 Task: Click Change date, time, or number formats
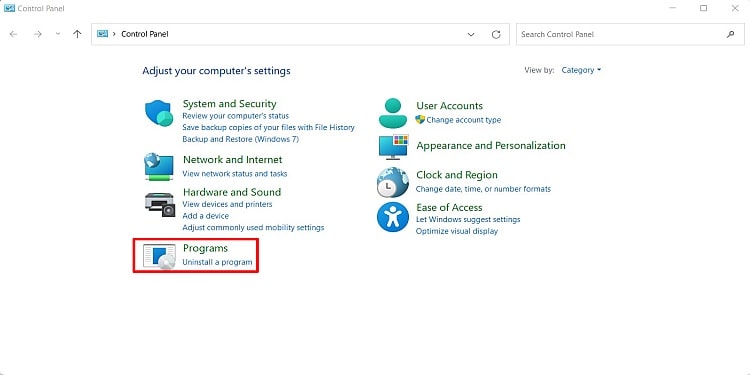tap(483, 189)
